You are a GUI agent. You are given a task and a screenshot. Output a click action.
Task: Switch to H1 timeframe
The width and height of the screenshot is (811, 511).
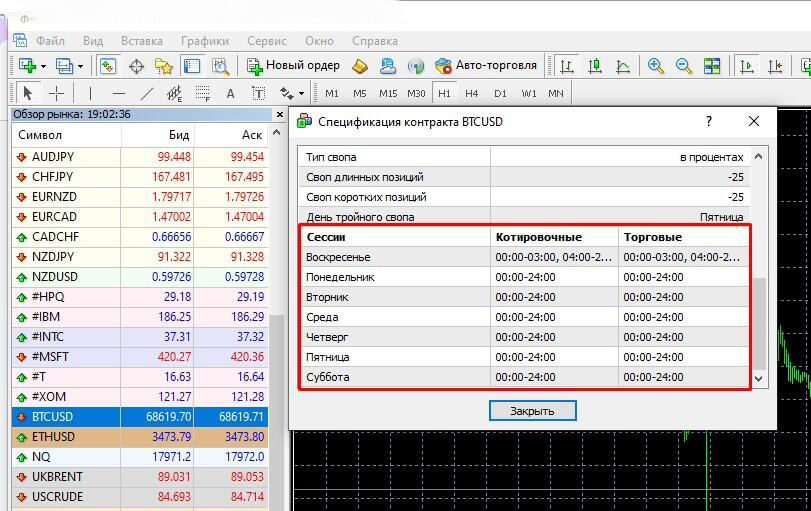pos(444,94)
